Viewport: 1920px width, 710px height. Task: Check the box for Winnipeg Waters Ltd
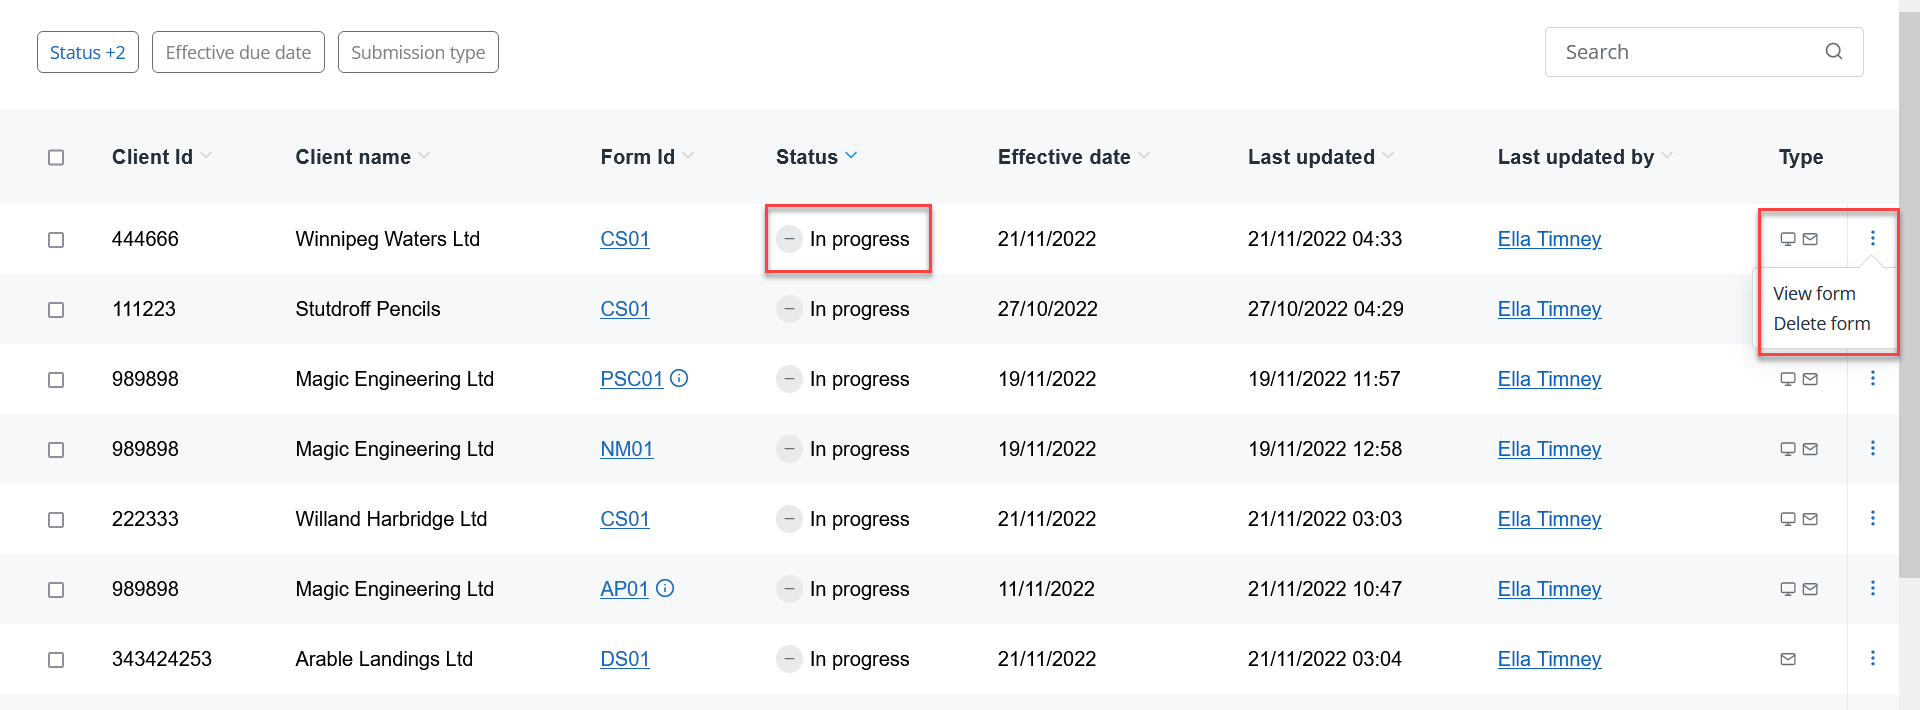[56, 240]
